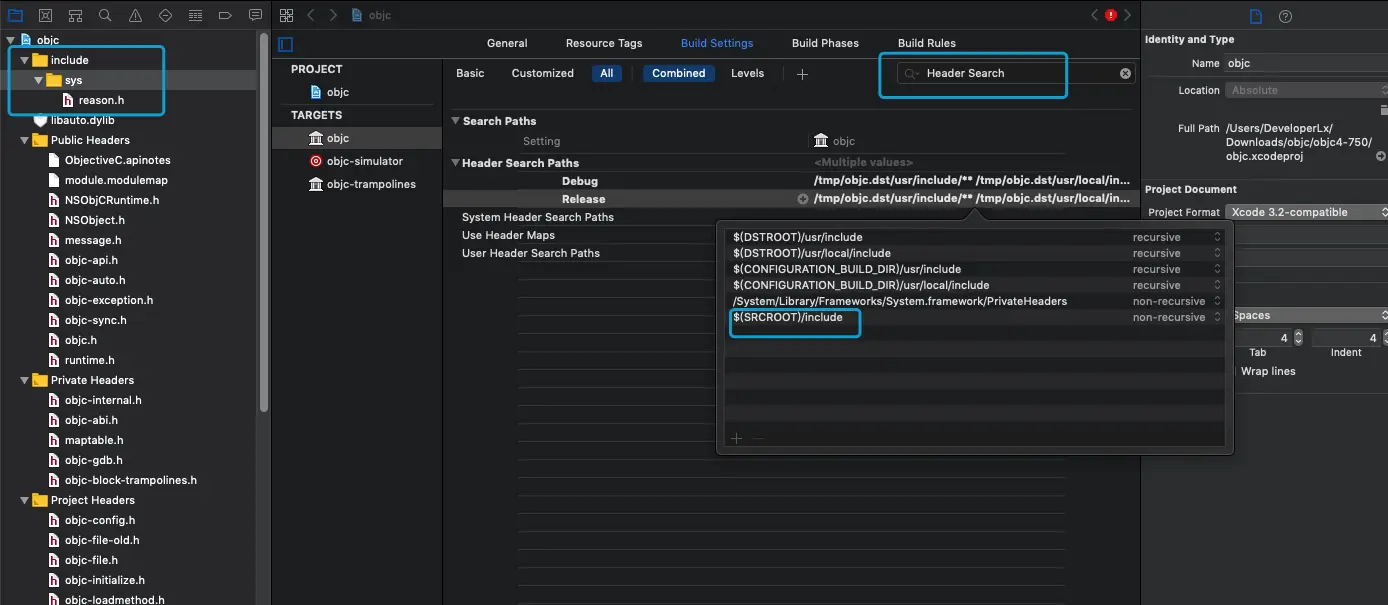The width and height of the screenshot is (1388, 605).
Task: Open the Symbol navigator
Action: click(x=75, y=16)
